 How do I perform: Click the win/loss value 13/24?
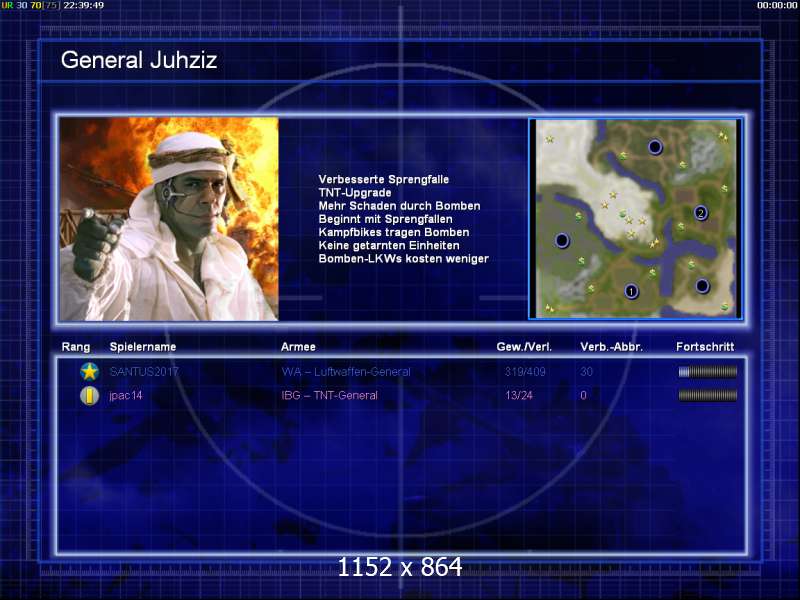pos(519,395)
